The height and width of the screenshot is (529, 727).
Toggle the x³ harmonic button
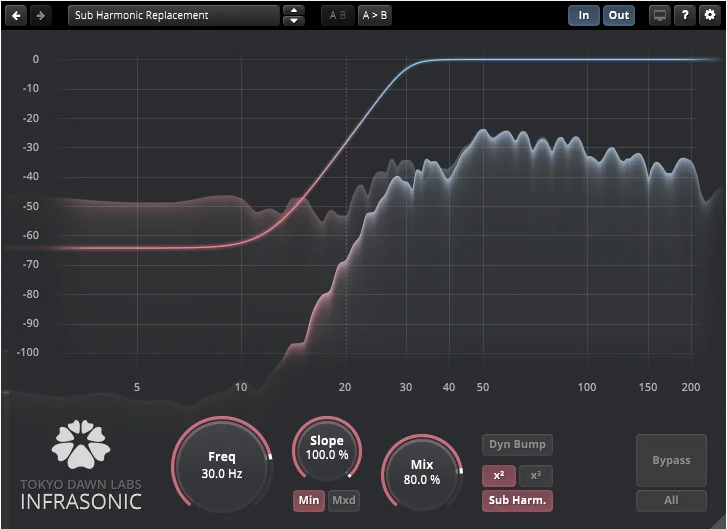(536, 476)
